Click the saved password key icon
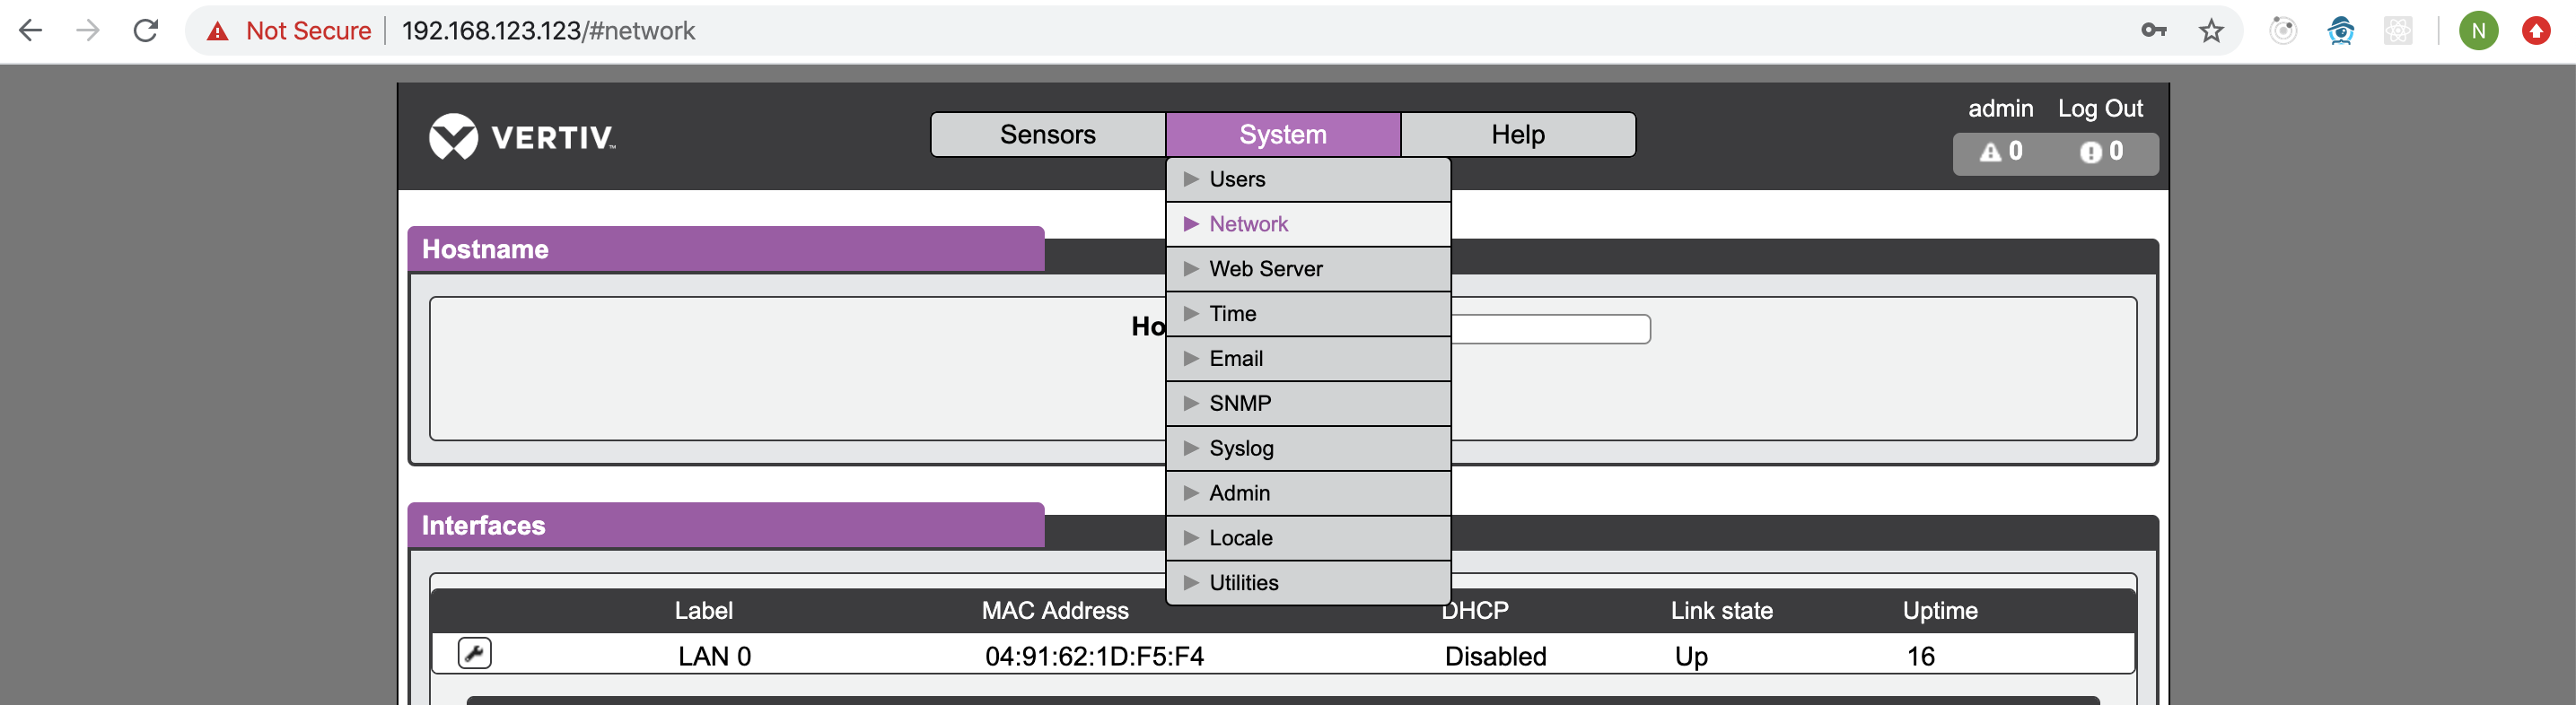Screen dimensions: 2576x705 [x=2153, y=31]
